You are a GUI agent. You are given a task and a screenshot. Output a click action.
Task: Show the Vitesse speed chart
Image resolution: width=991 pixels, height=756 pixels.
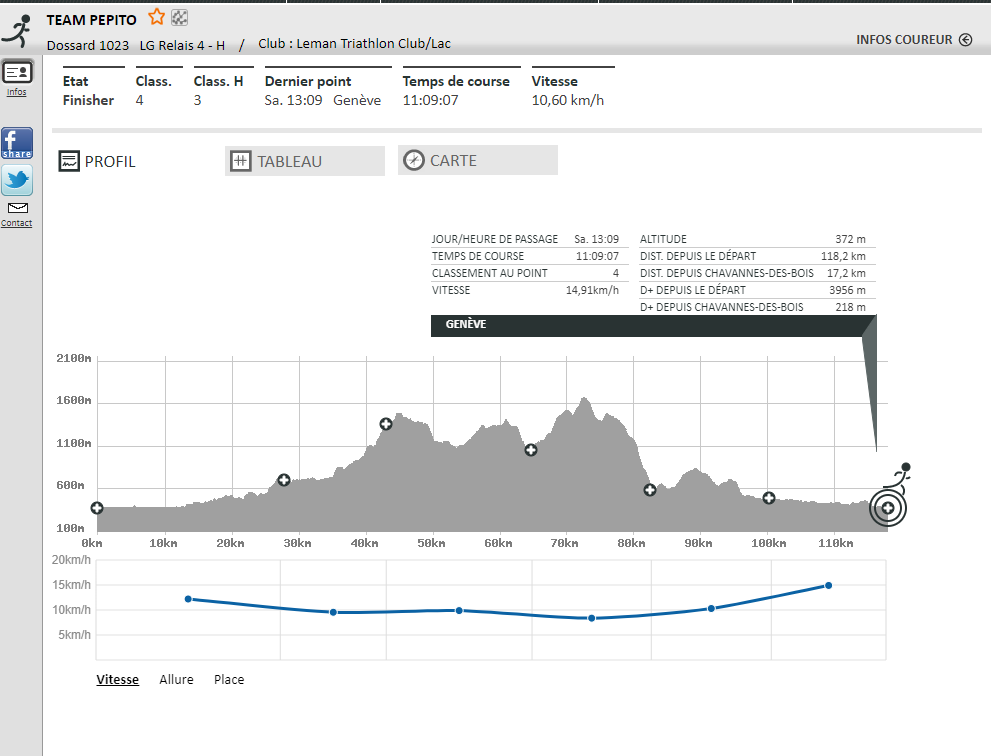click(x=117, y=680)
